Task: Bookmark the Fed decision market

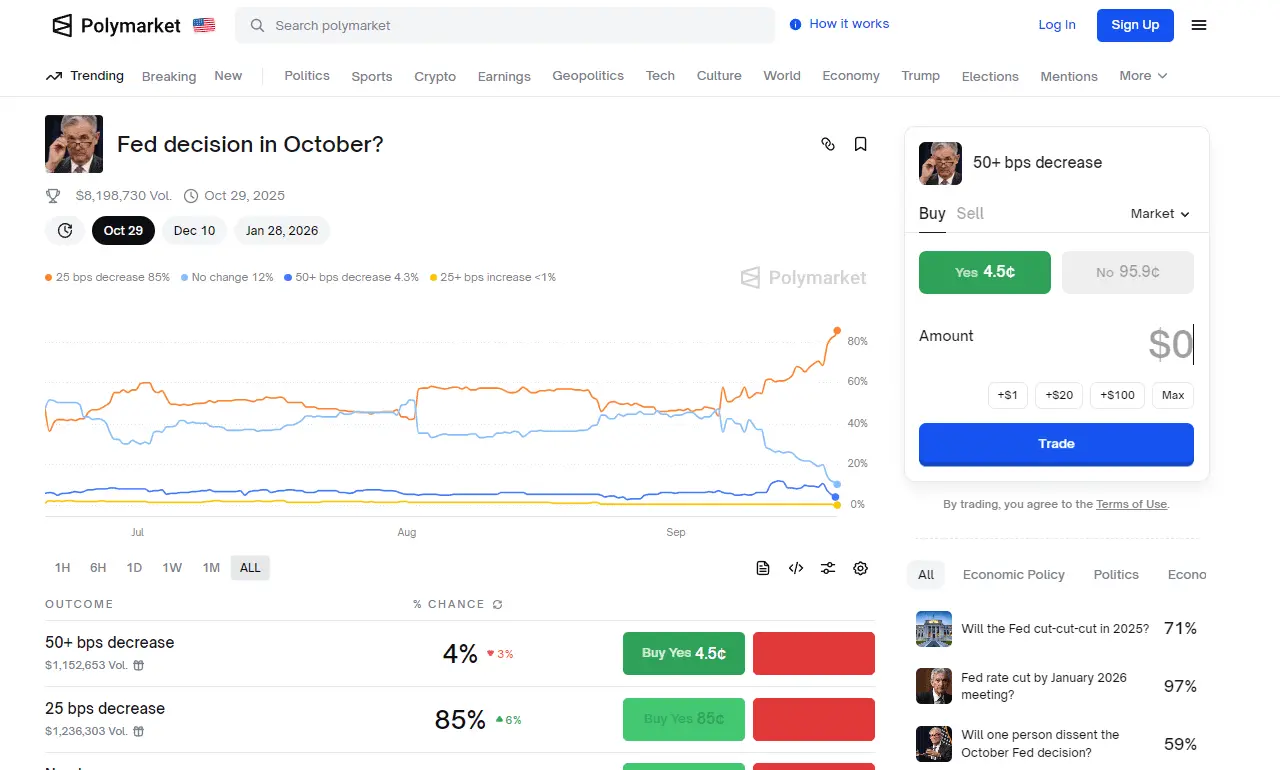Action: [x=860, y=144]
